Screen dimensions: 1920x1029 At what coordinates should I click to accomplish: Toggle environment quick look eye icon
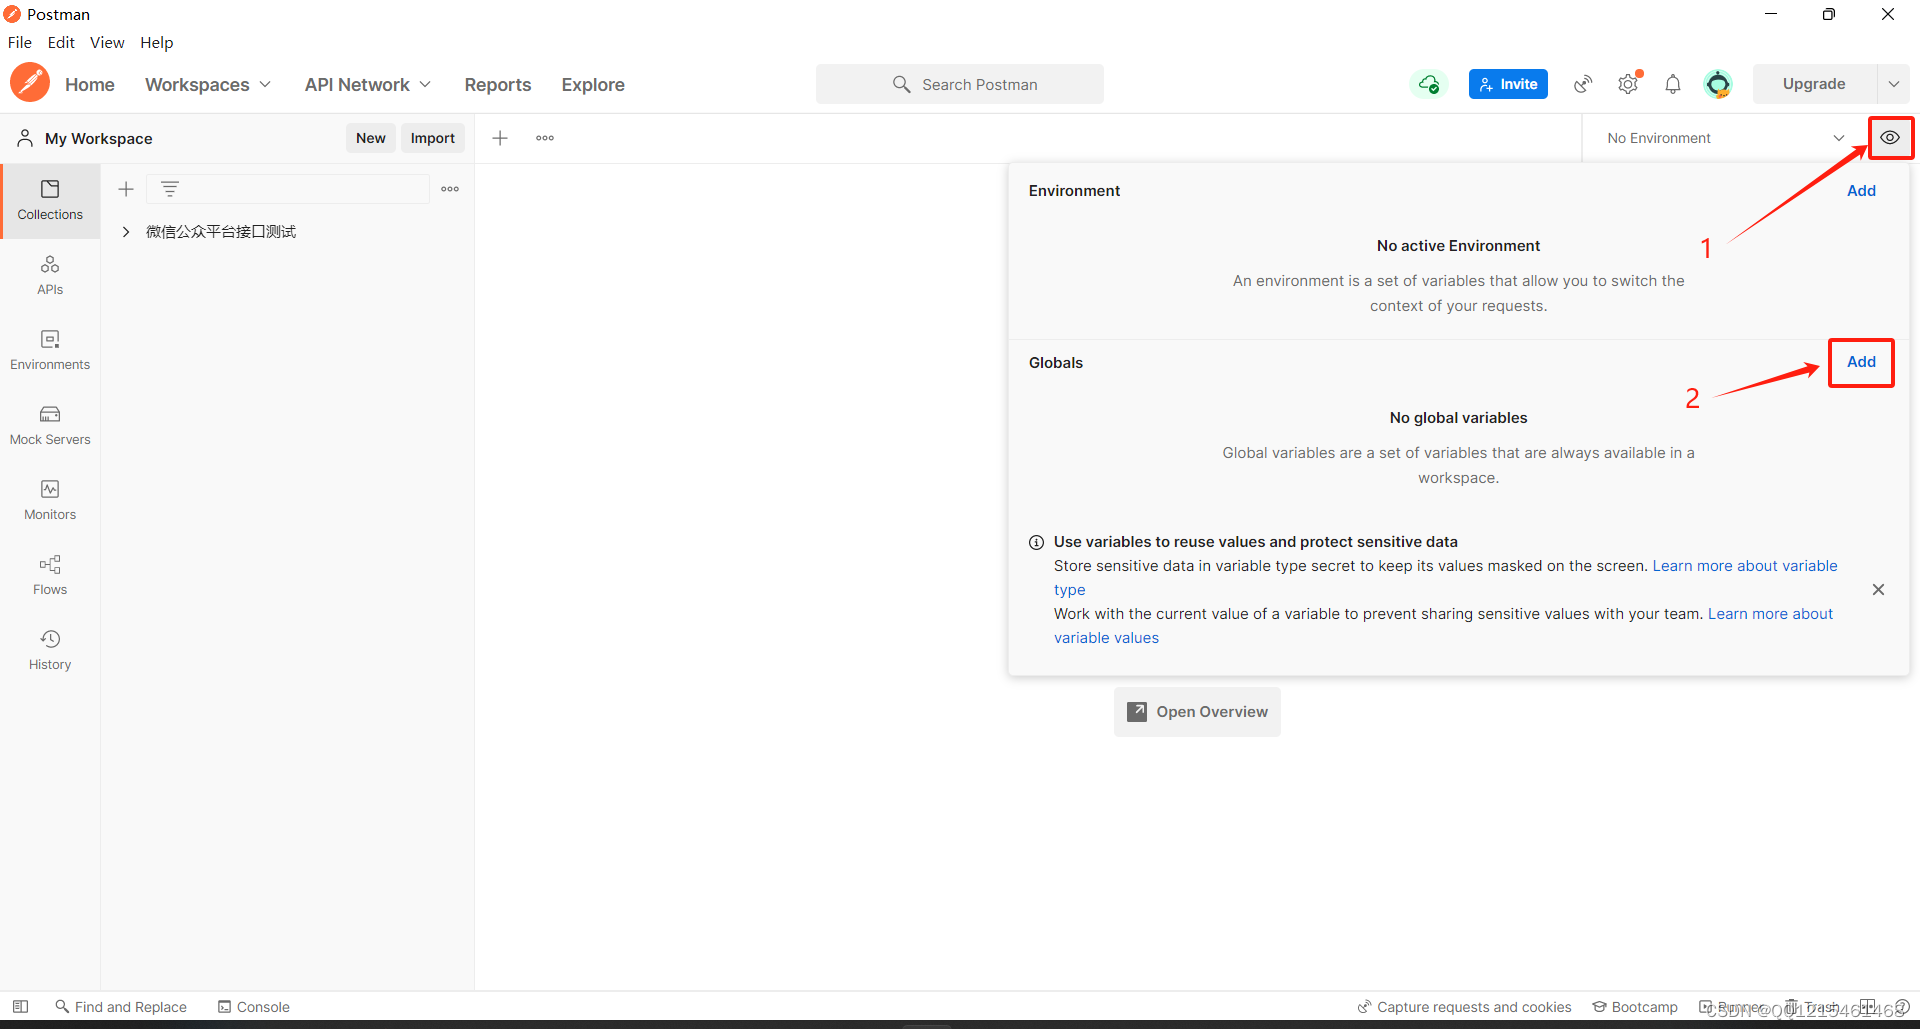[x=1890, y=138]
